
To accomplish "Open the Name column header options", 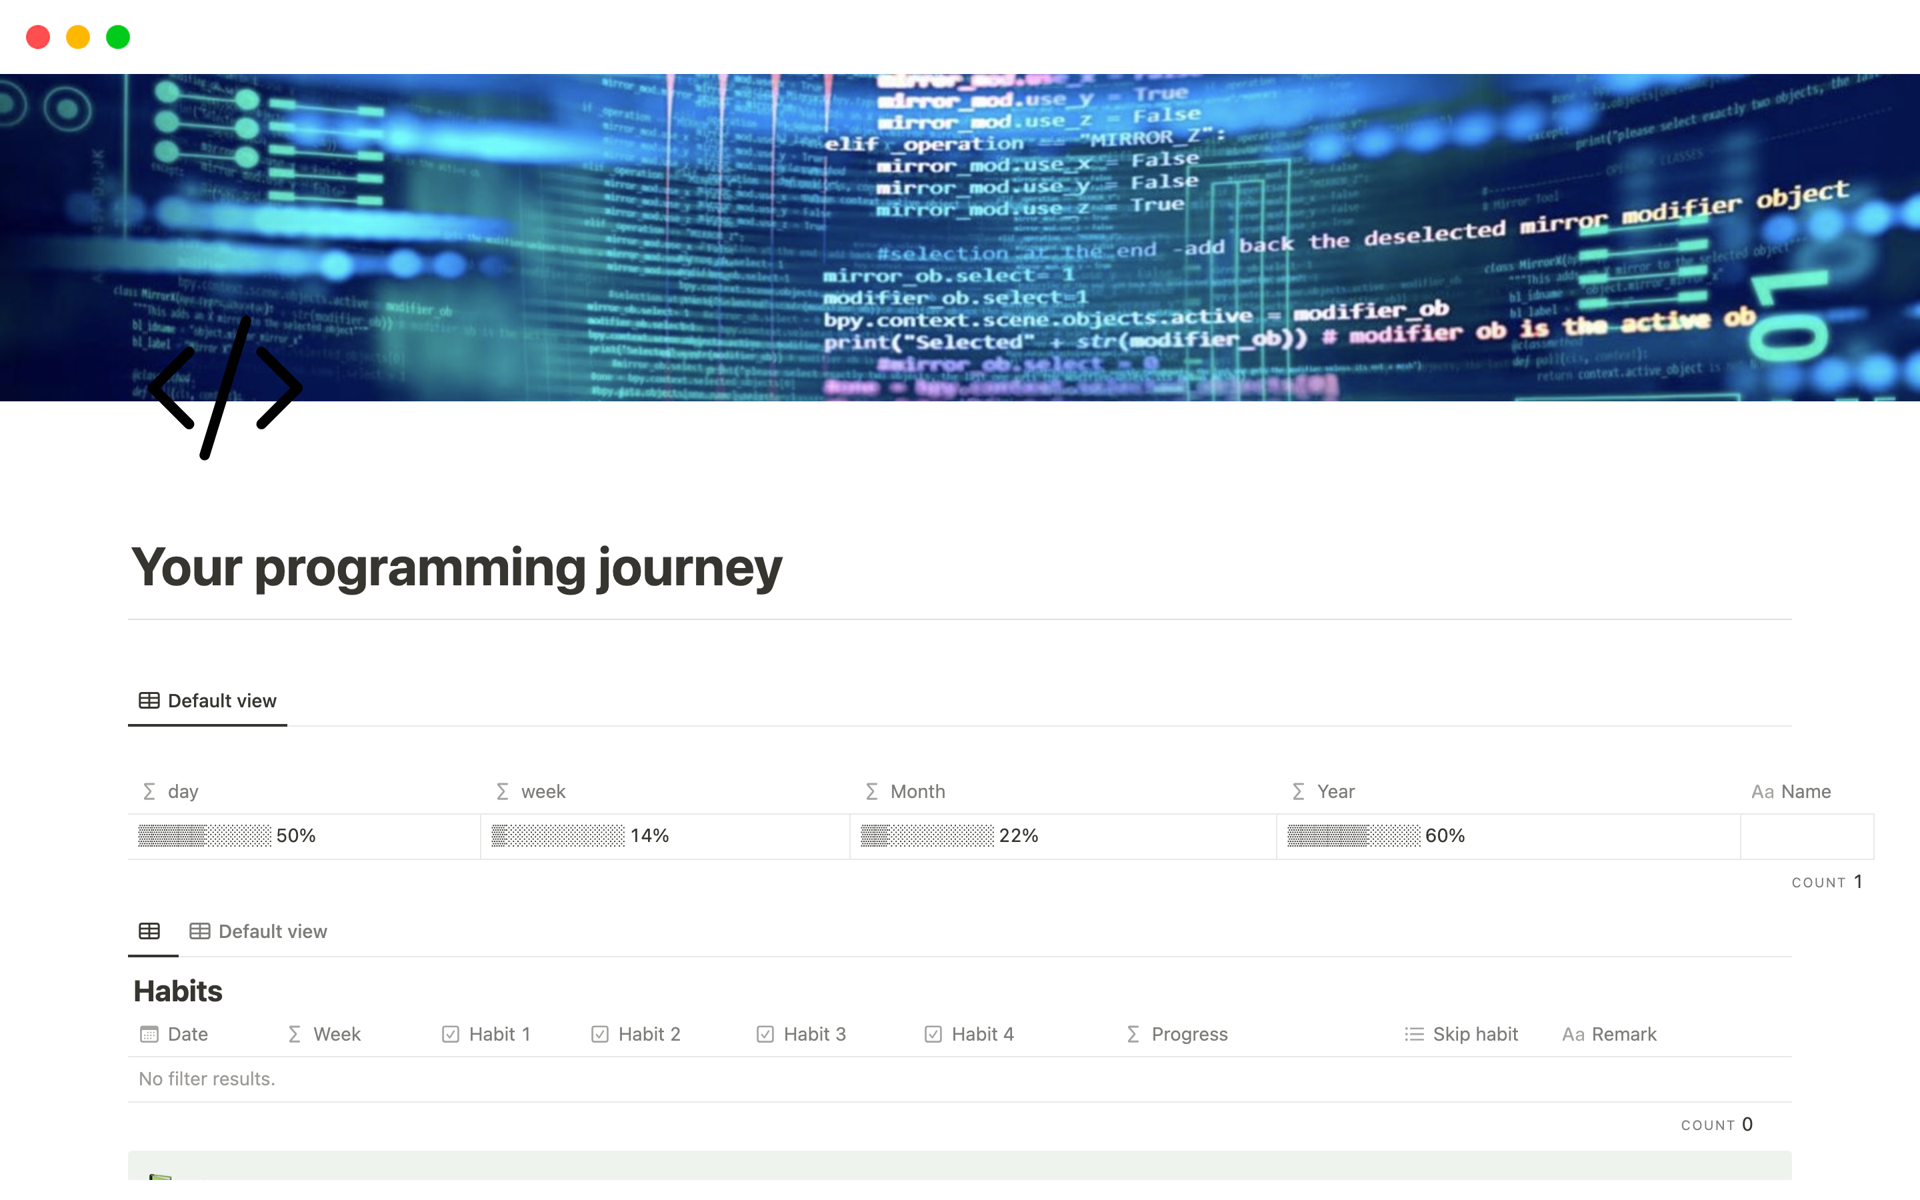I will (x=1805, y=791).
